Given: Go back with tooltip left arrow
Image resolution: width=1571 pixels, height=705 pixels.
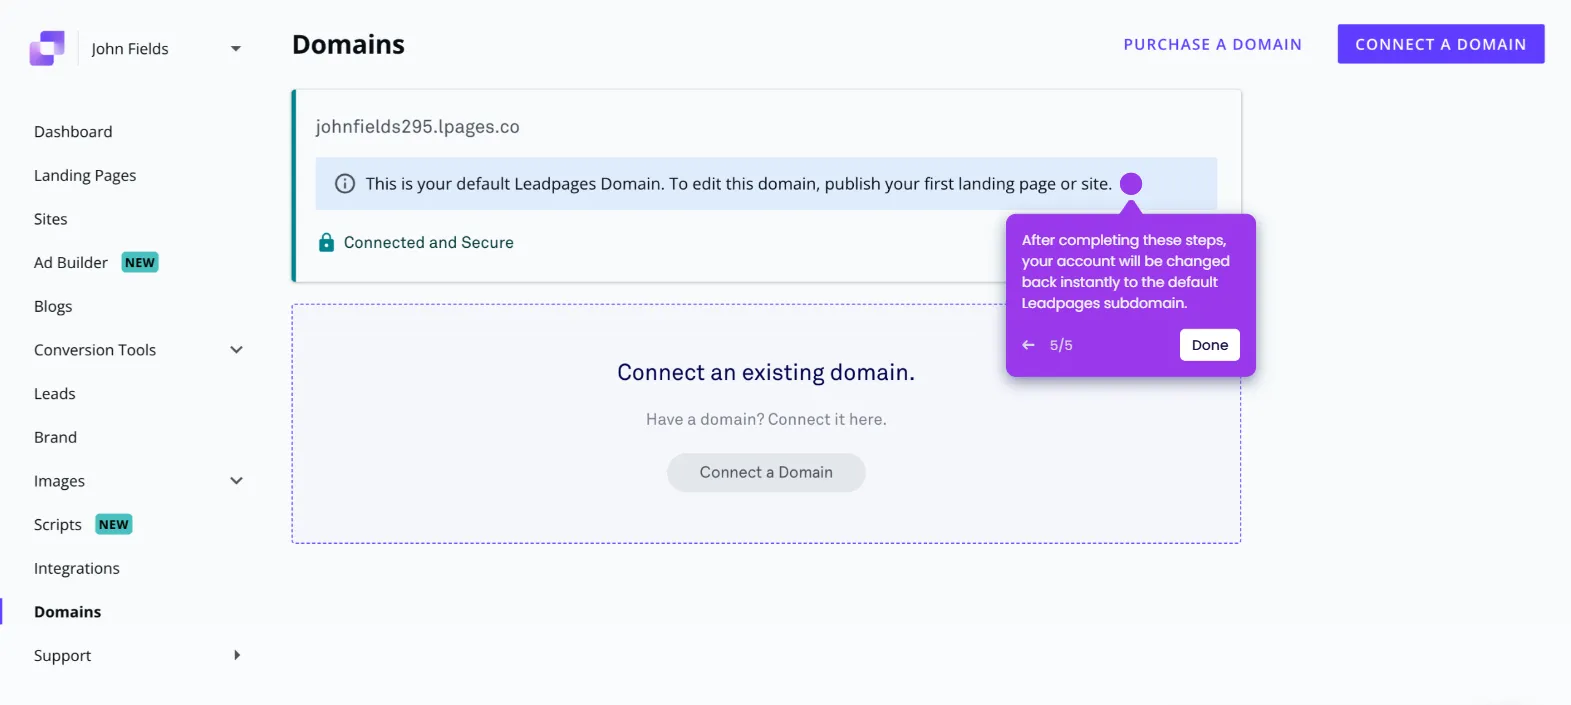Looking at the screenshot, I should pyautogui.click(x=1028, y=345).
